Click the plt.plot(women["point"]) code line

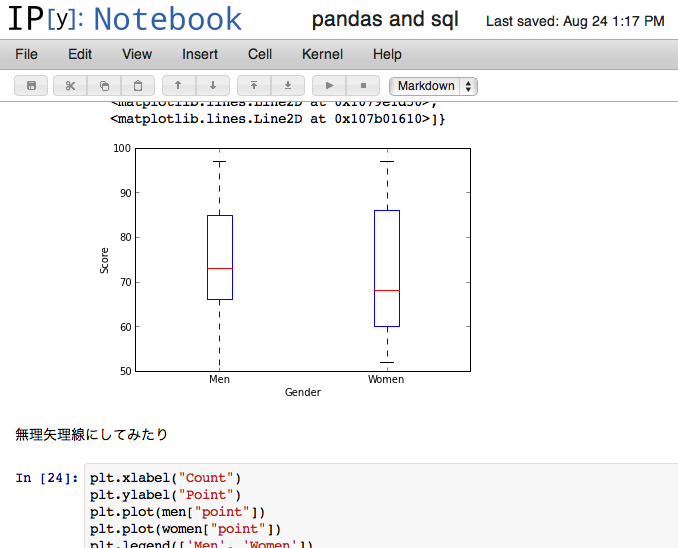coord(185,529)
